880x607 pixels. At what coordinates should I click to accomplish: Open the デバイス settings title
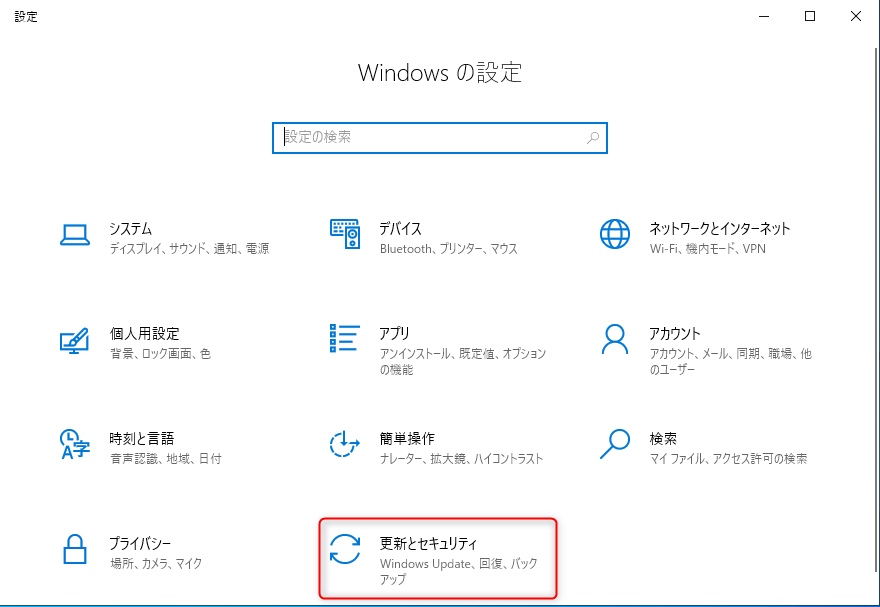tap(400, 229)
